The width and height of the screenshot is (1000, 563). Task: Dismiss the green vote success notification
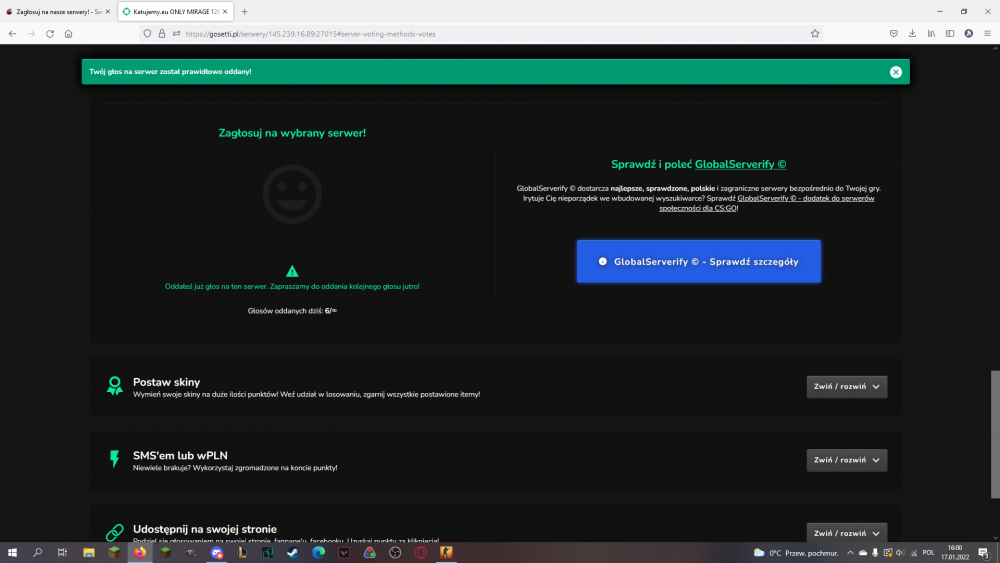click(x=895, y=72)
